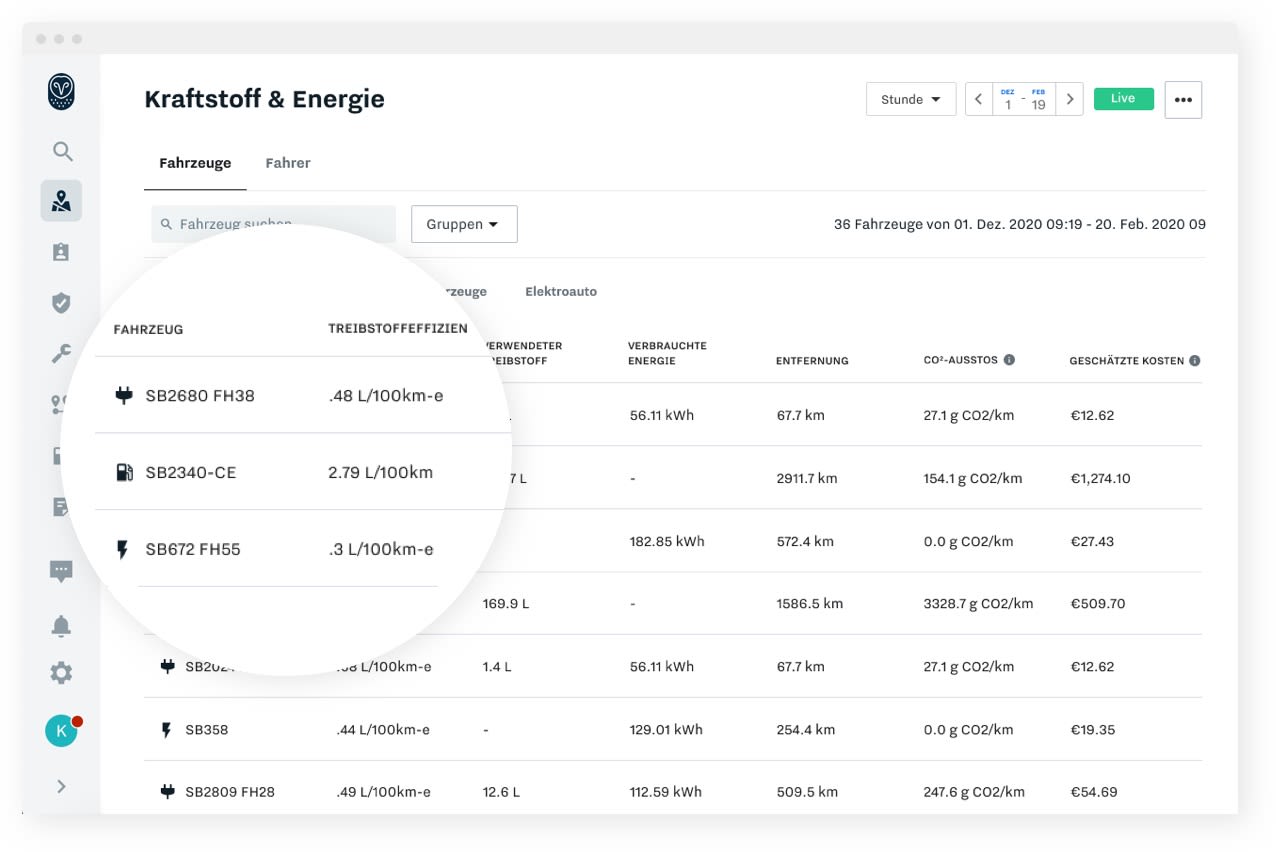
Task: Select the map location sidebar icon
Action: pos(61,201)
